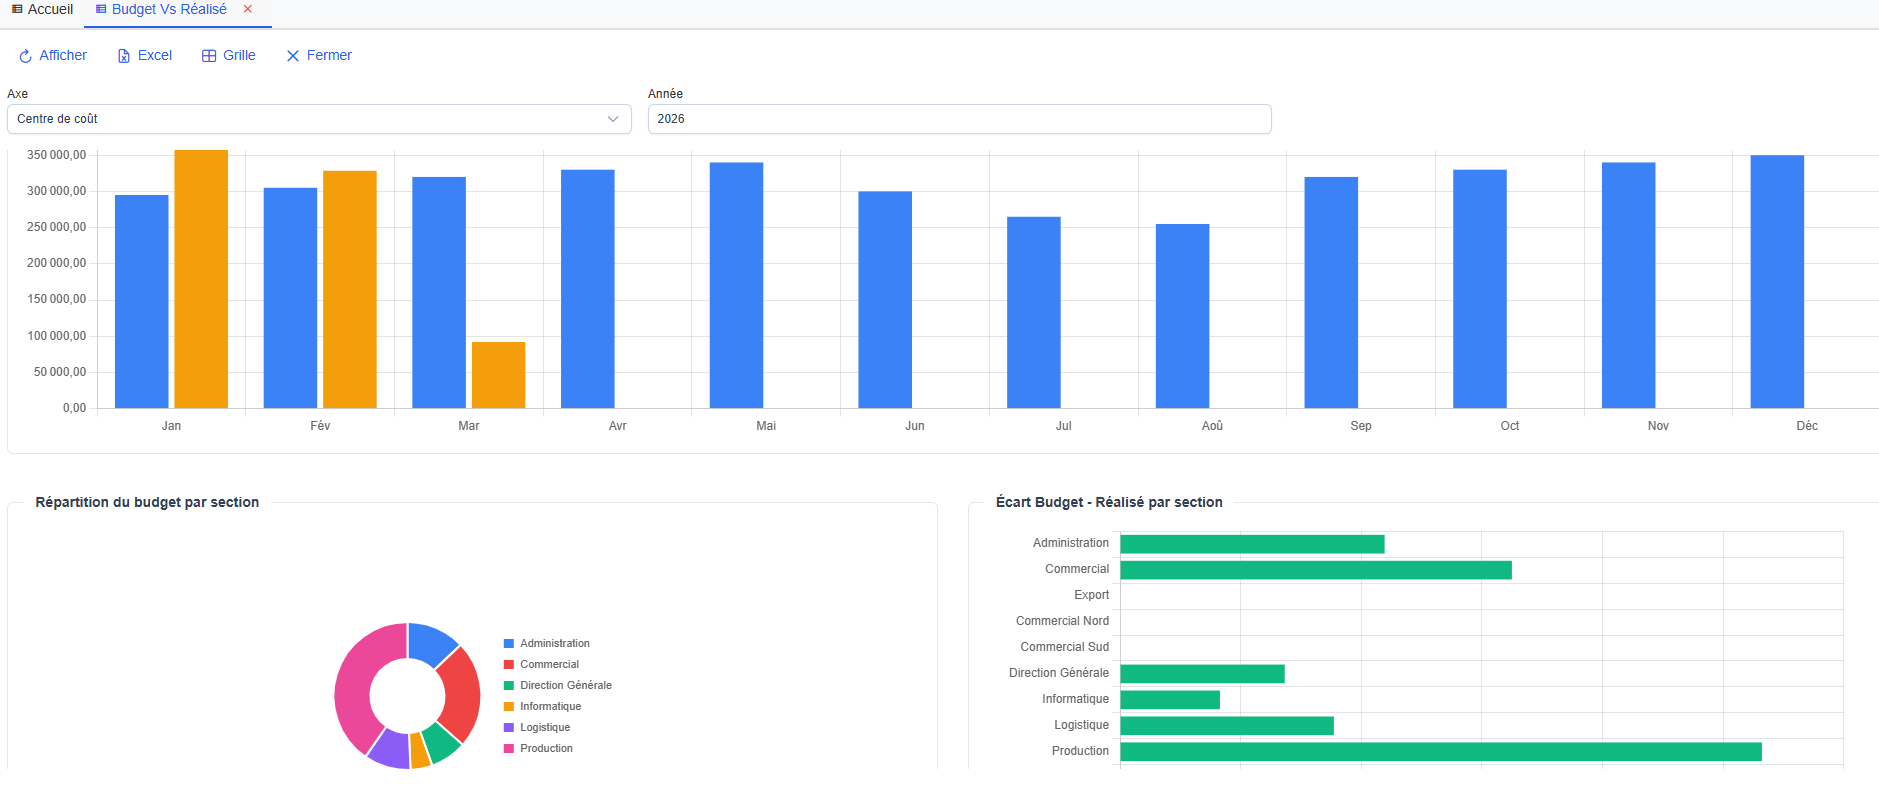Toggle Logistique legend entry
This screenshot has width=1879, height=808.
(x=545, y=728)
